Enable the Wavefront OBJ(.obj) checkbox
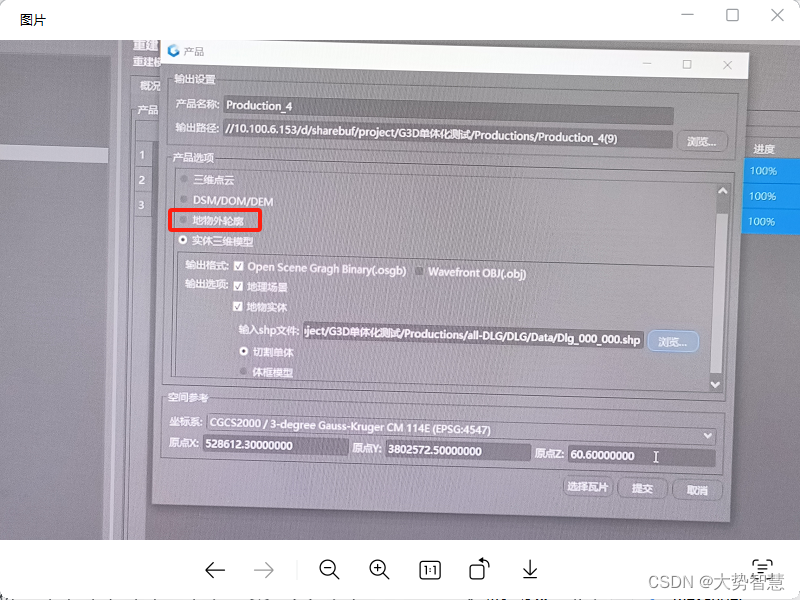 (x=419, y=271)
